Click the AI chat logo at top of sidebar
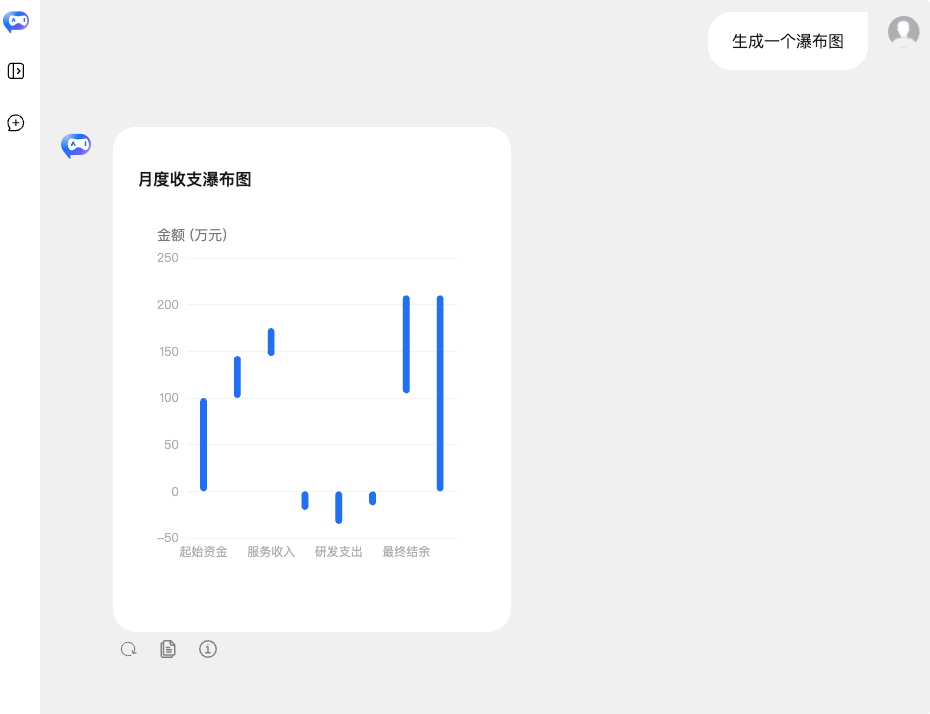Image resolution: width=930 pixels, height=714 pixels. click(16, 22)
